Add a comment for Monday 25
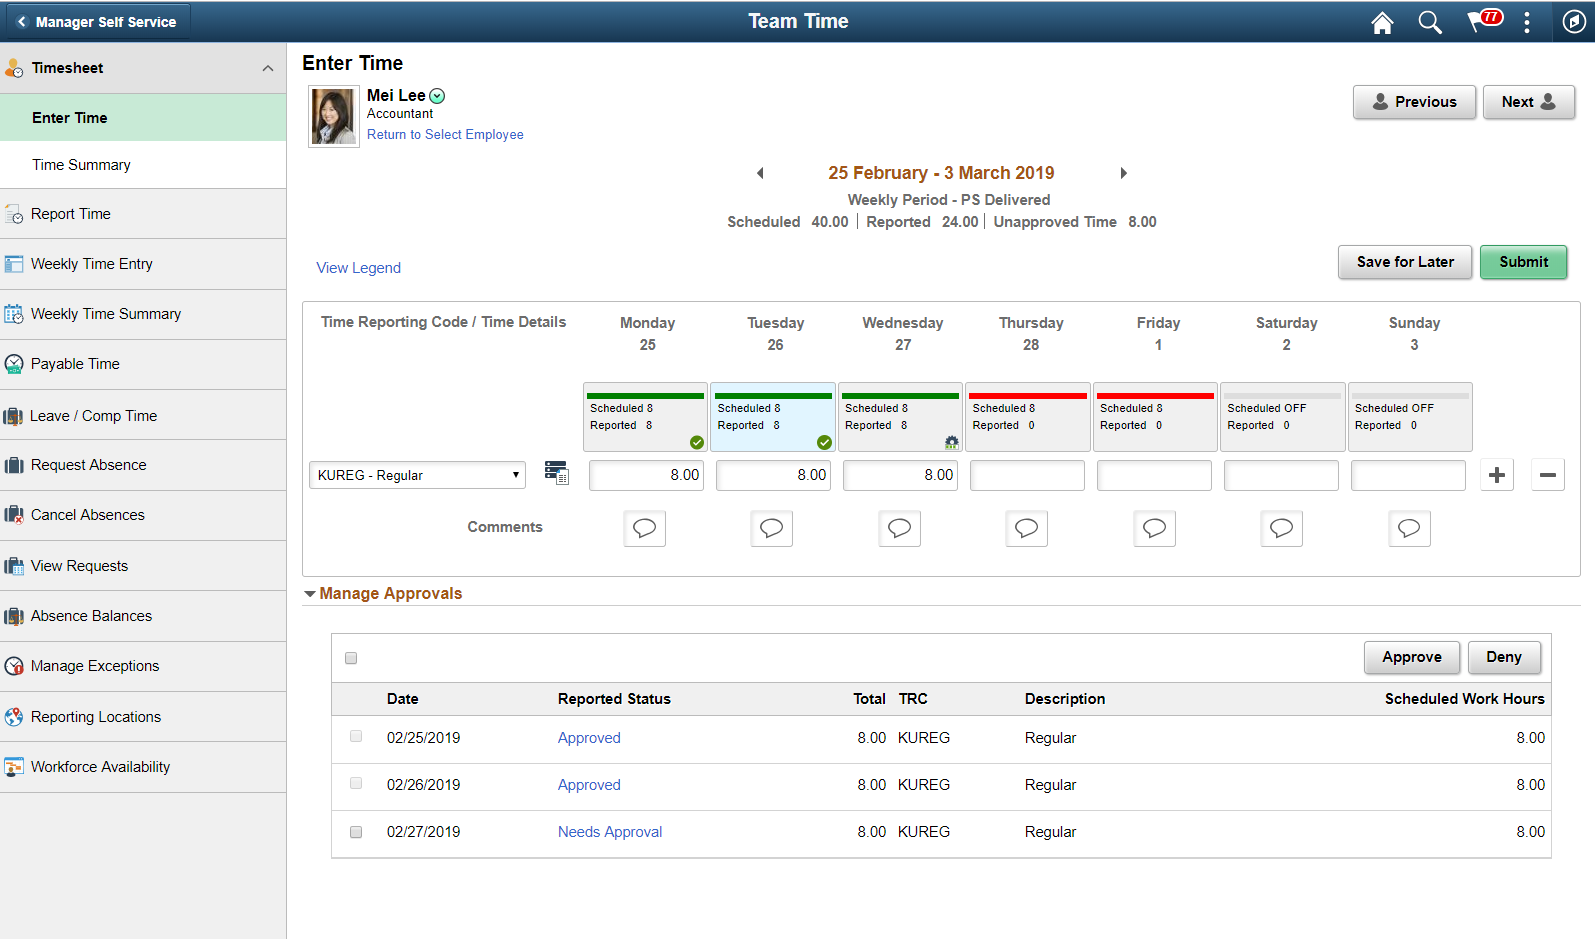The height and width of the screenshot is (939, 1595). (645, 528)
